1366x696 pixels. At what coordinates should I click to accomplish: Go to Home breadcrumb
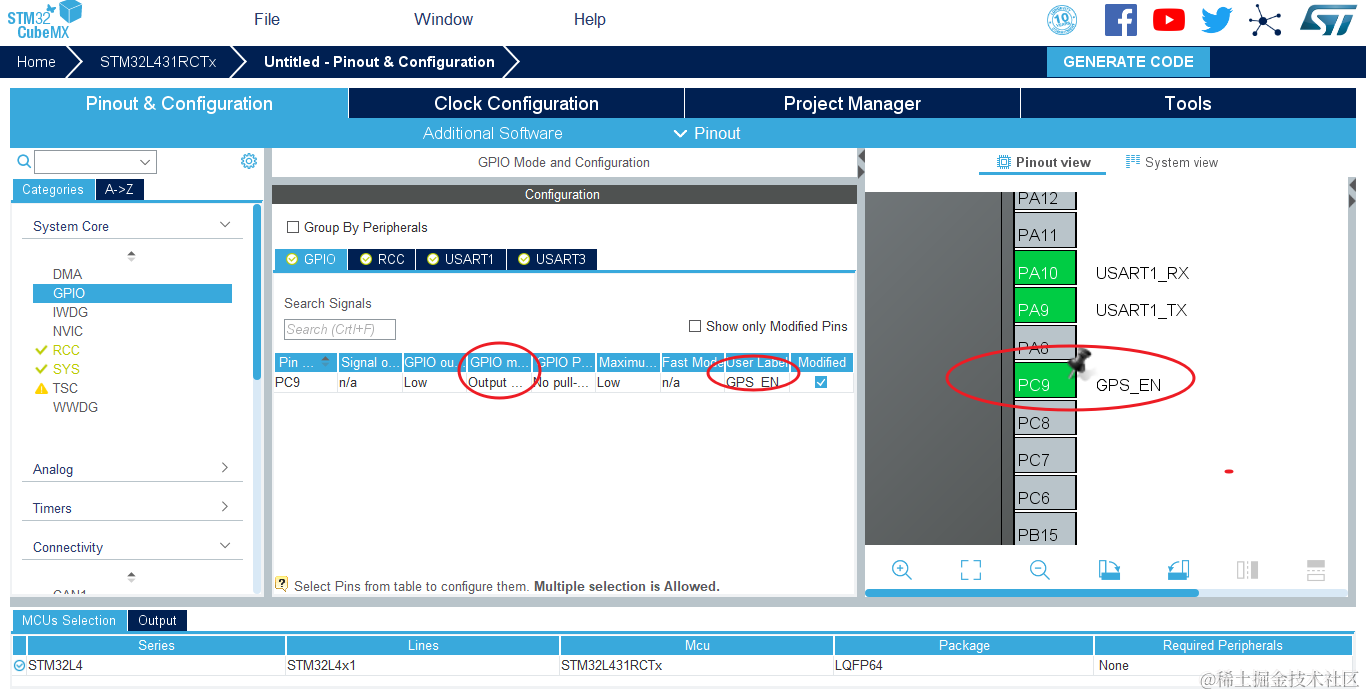tap(36, 61)
